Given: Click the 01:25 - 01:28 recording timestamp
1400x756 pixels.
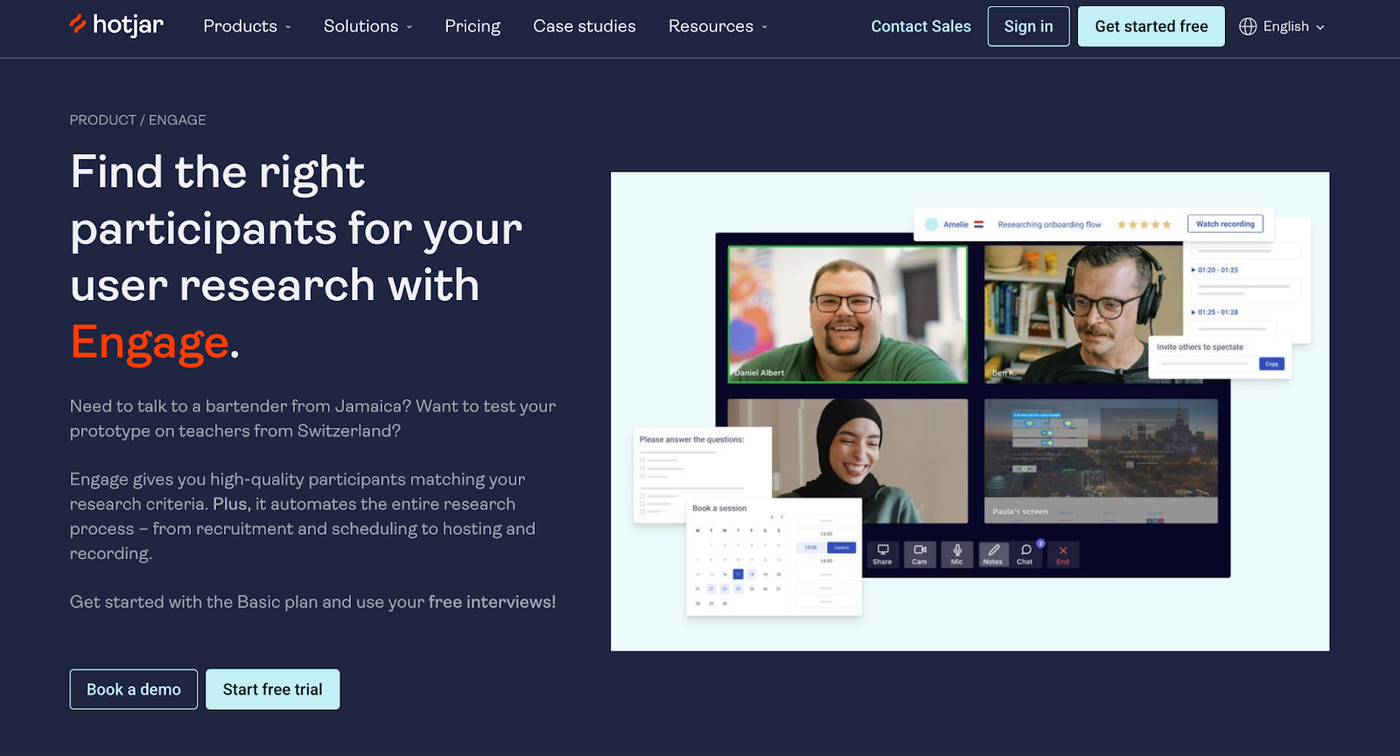Looking at the screenshot, I should pos(1214,312).
